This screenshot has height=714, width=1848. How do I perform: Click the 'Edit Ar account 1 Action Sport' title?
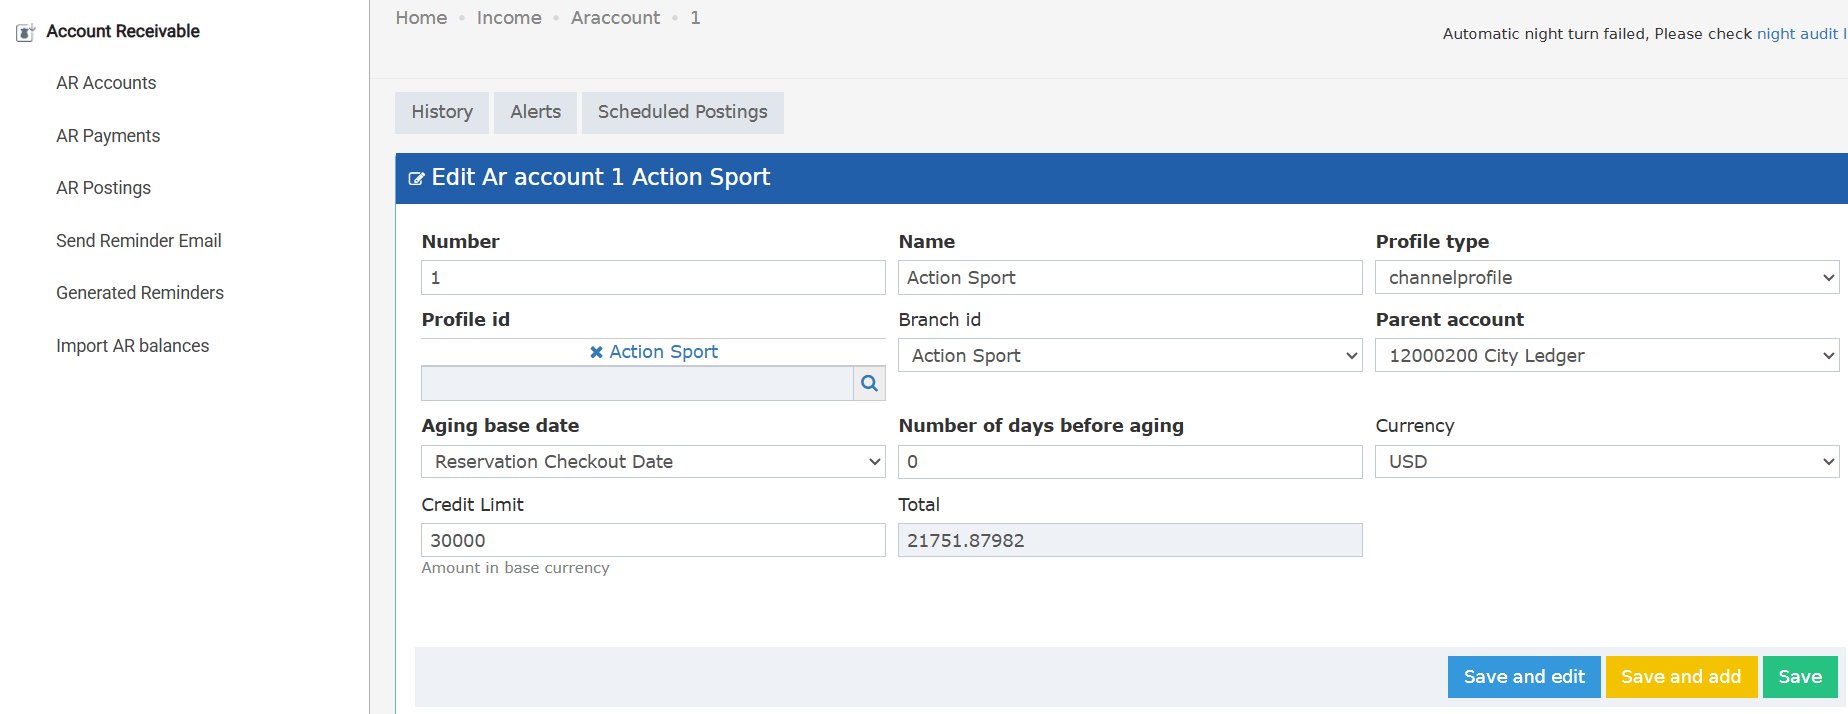[x=600, y=177]
